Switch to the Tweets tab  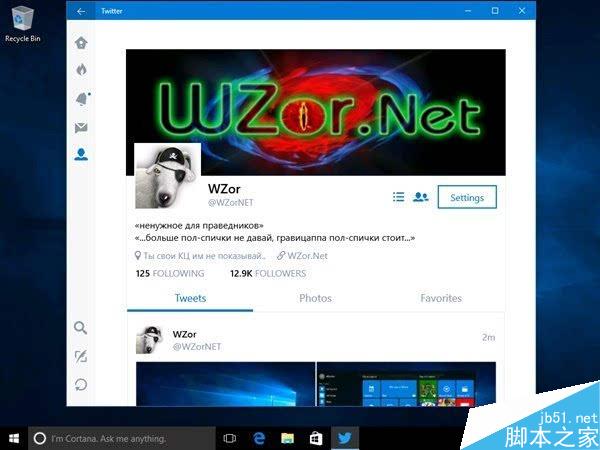click(x=190, y=298)
